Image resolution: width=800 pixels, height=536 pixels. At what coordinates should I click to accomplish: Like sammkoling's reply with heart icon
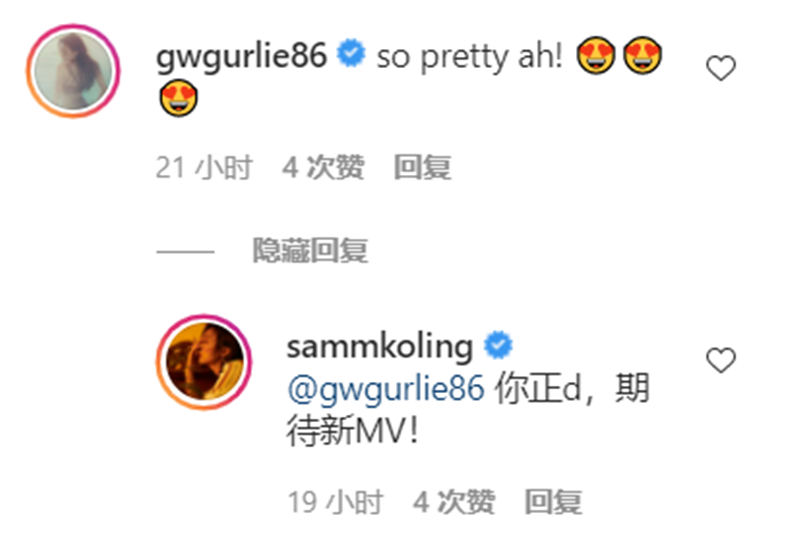(720, 360)
